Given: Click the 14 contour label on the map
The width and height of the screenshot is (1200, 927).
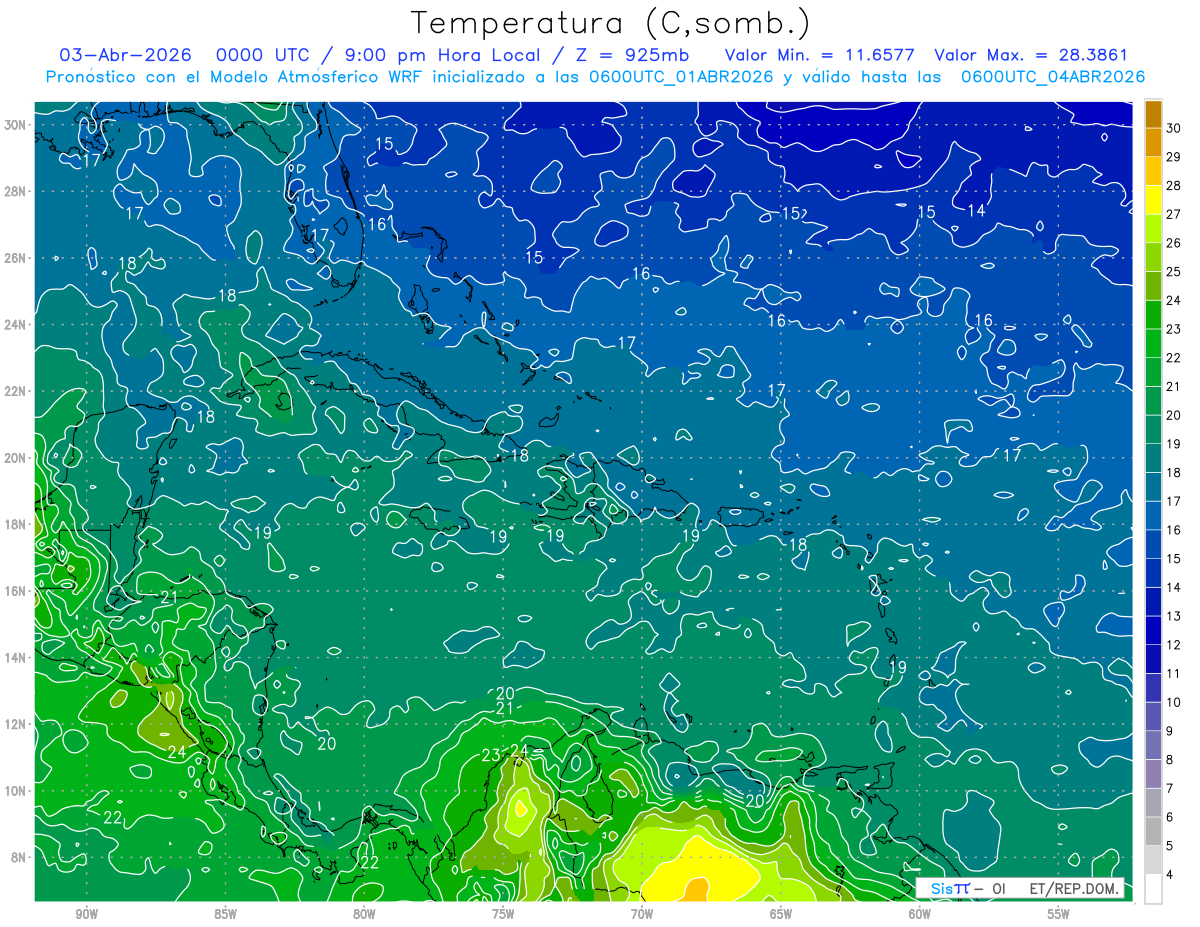Looking at the screenshot, I should [x=976, y=211].
